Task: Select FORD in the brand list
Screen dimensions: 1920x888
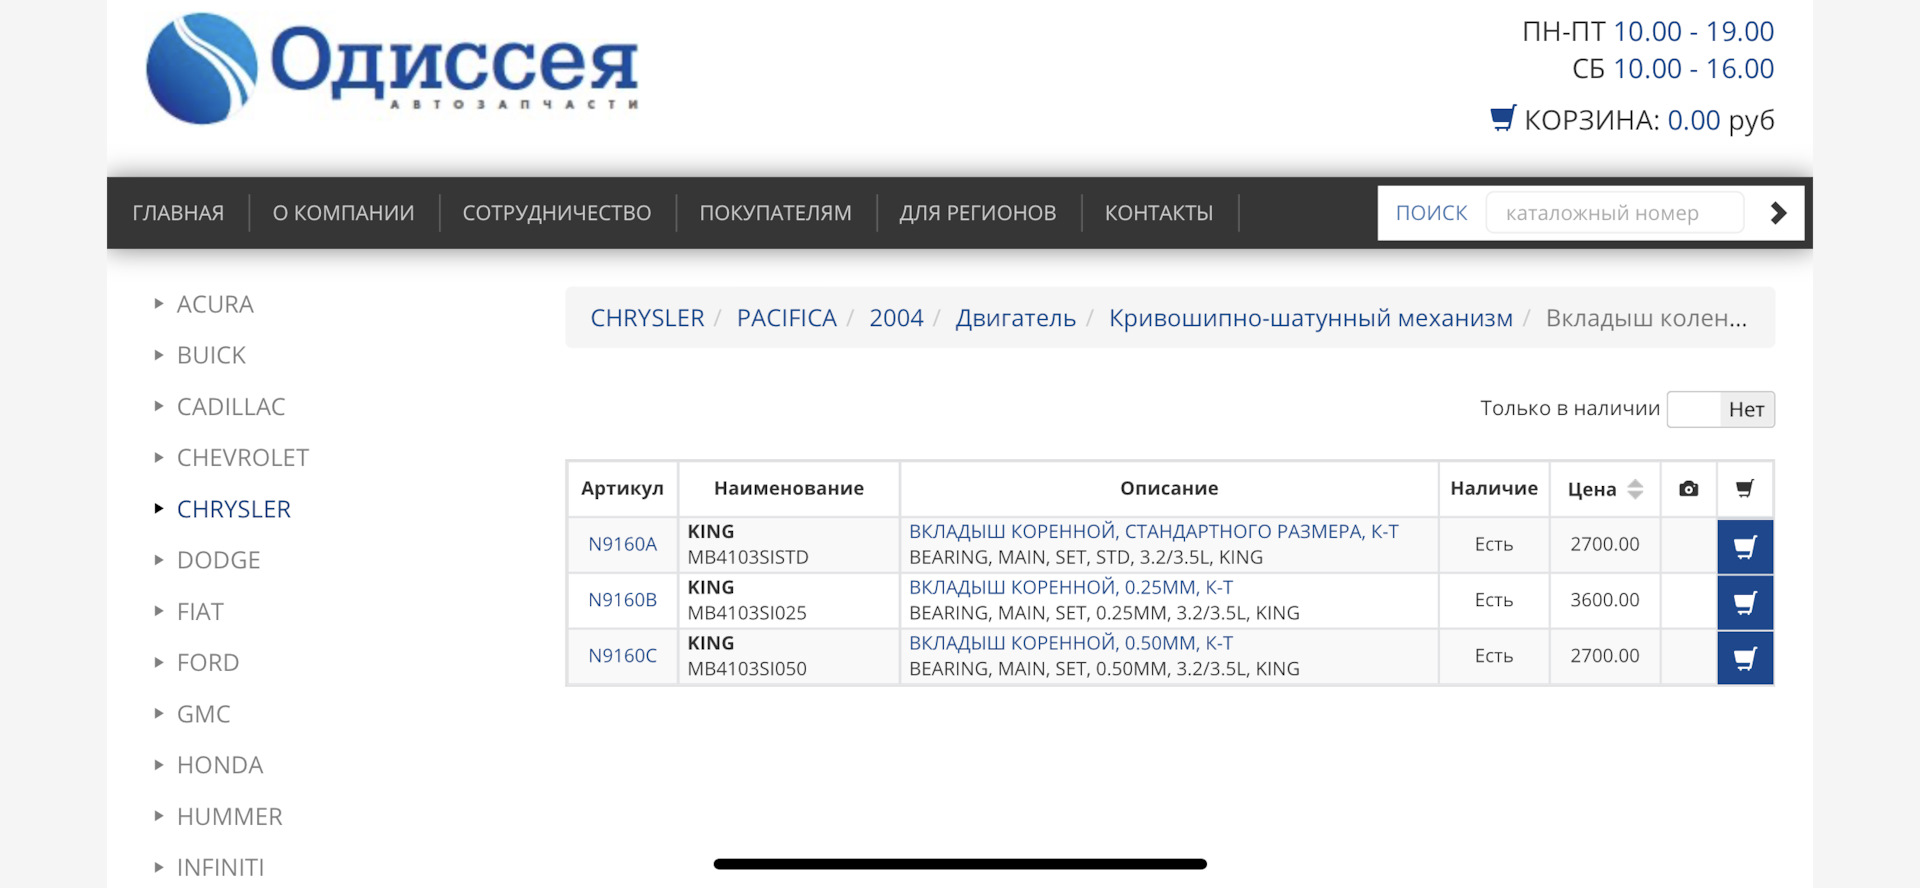Action: click(x=208, y=662)
